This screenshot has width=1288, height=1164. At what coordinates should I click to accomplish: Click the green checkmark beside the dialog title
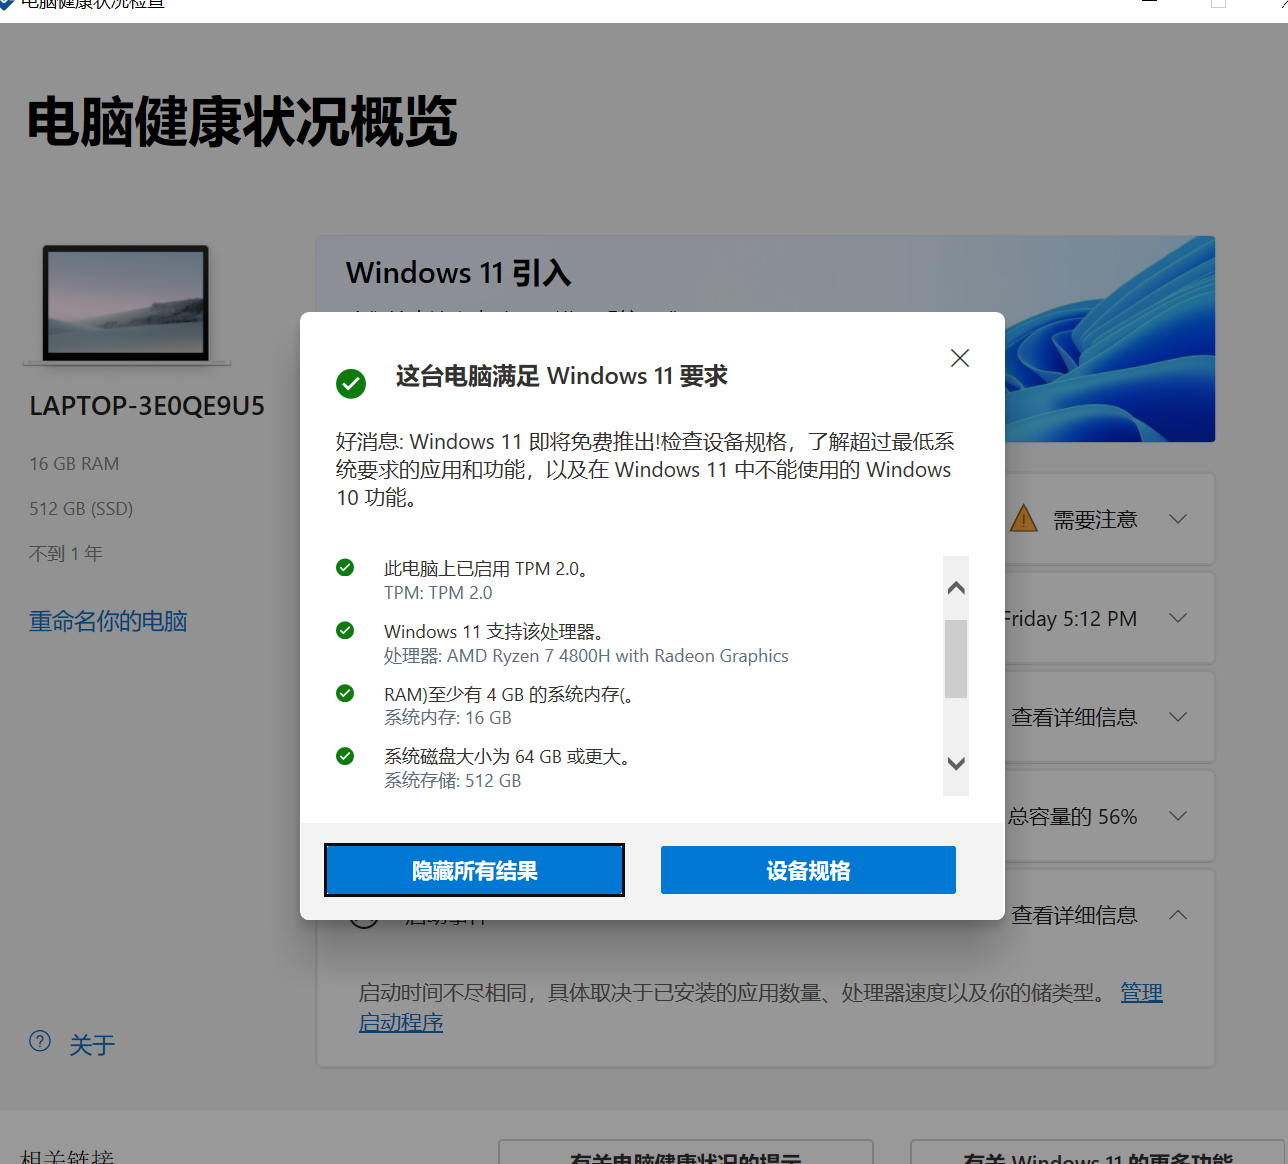click(x=351, y=383)
